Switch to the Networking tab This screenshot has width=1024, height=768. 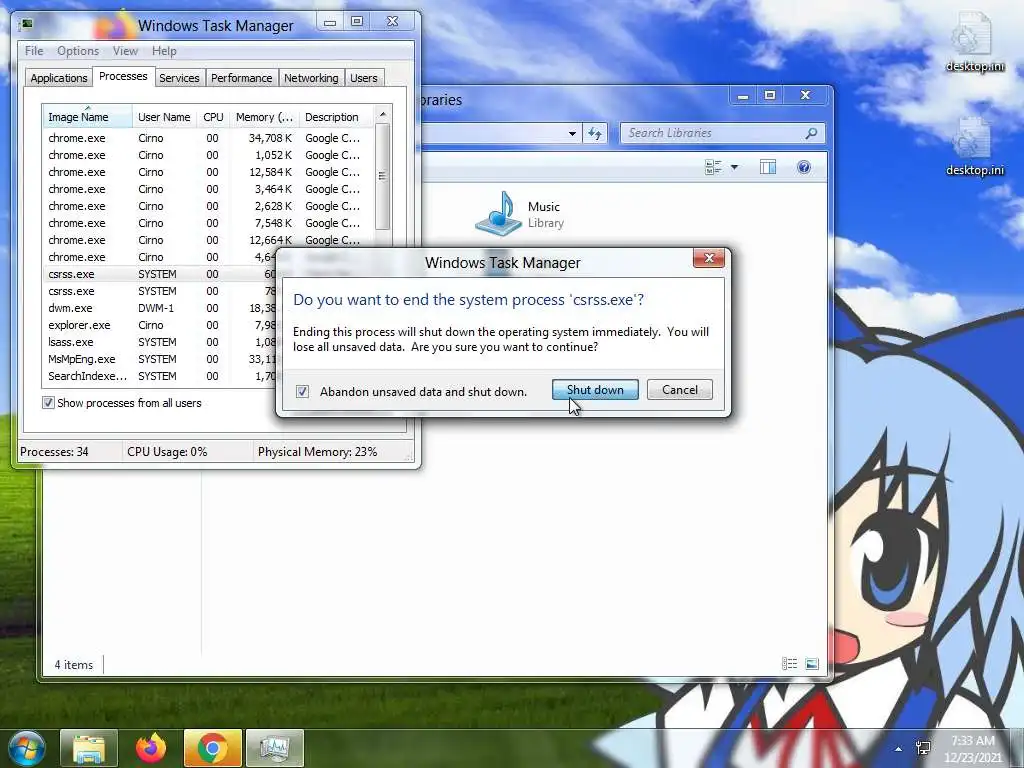(x=311, y=78)
